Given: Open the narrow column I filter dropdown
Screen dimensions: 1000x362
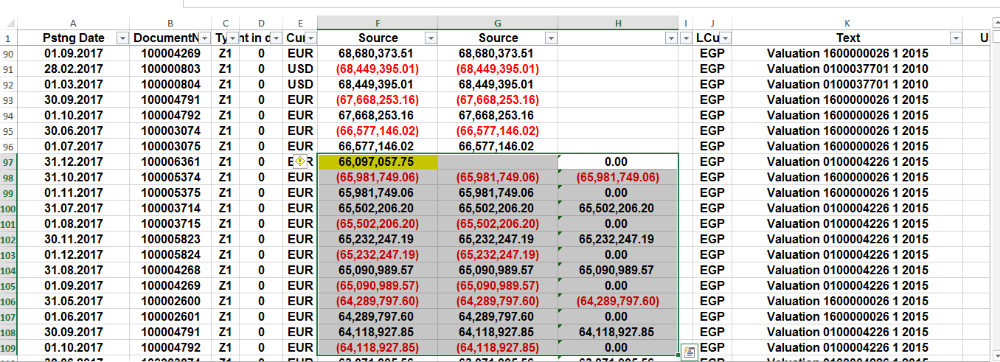Looking at the screenshot, I should 686,38.
